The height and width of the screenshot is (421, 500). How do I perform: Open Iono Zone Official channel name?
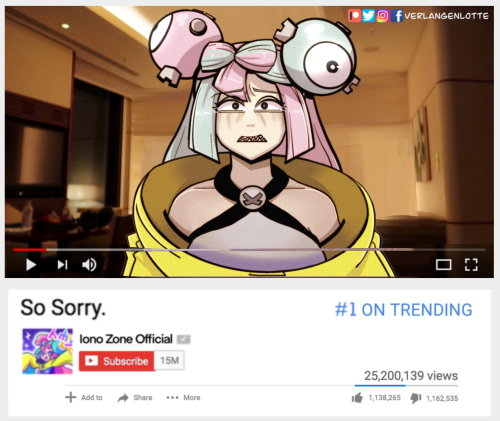point(126,339)
